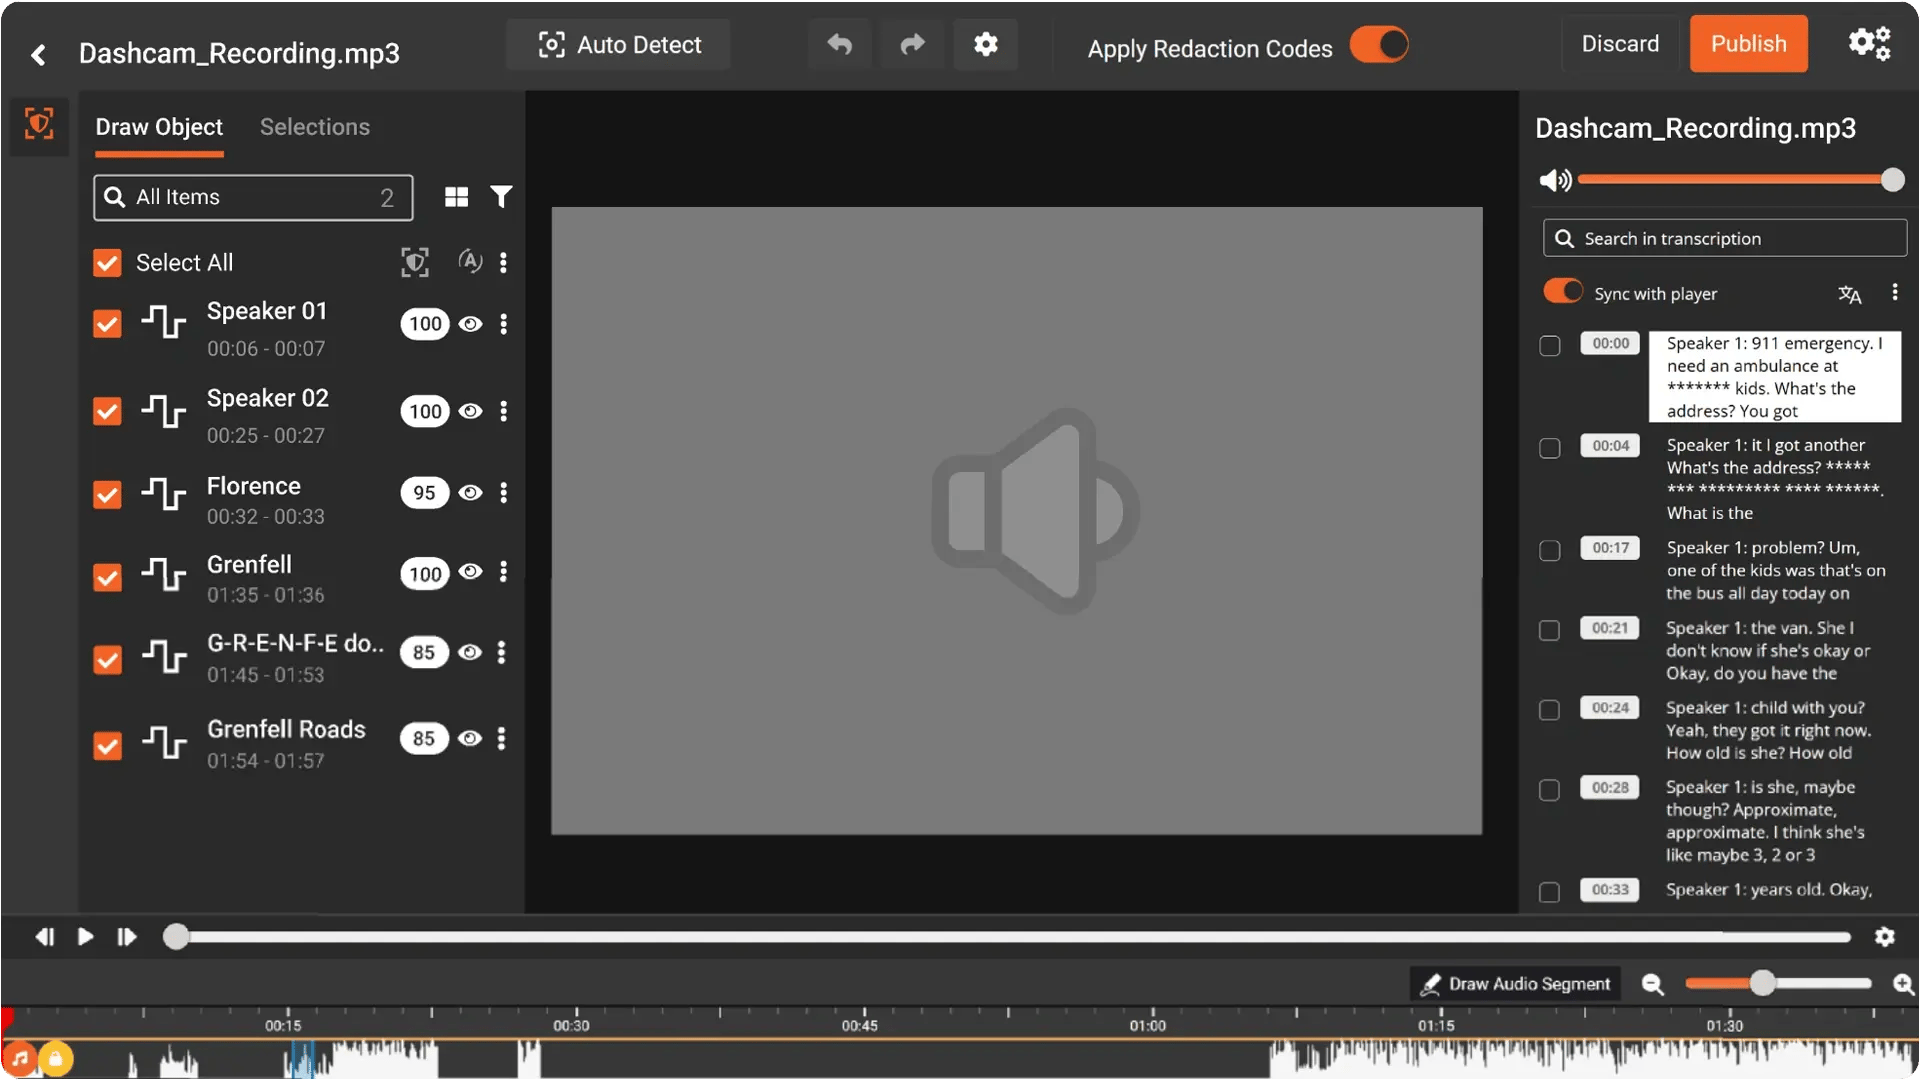The width and height of the screenshot is (1920, 1080).
Task: Undo the last action
Action: pyautogui.click(x=840, y=45)
